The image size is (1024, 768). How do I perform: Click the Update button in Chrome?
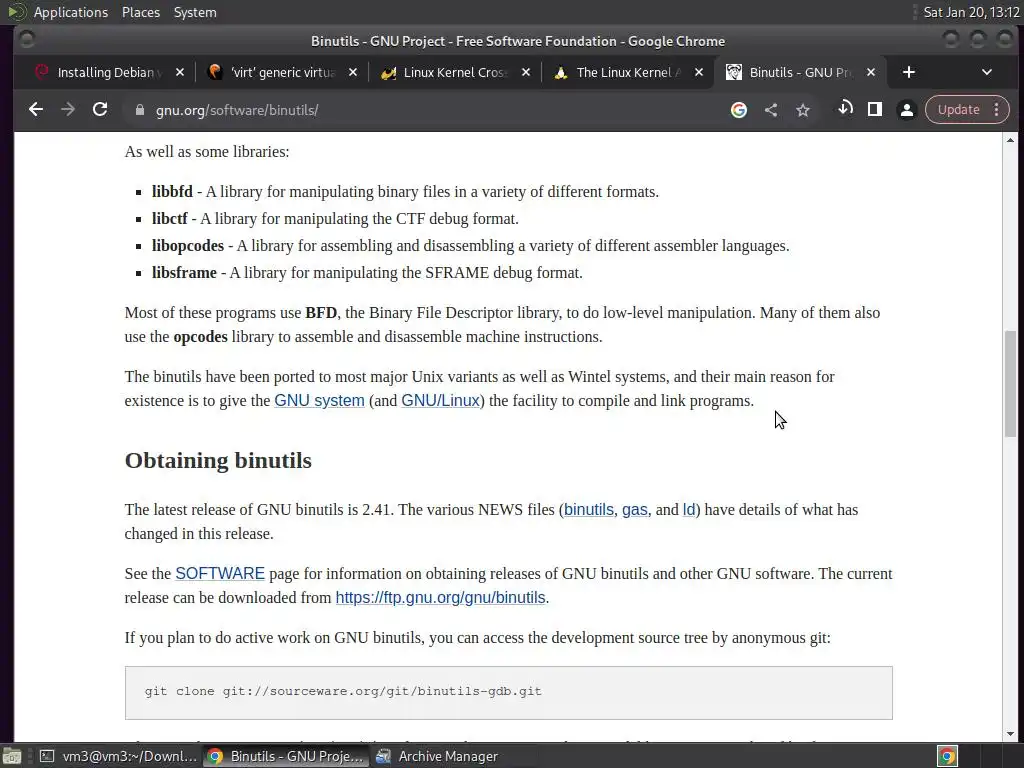click(x=958, y=110)
